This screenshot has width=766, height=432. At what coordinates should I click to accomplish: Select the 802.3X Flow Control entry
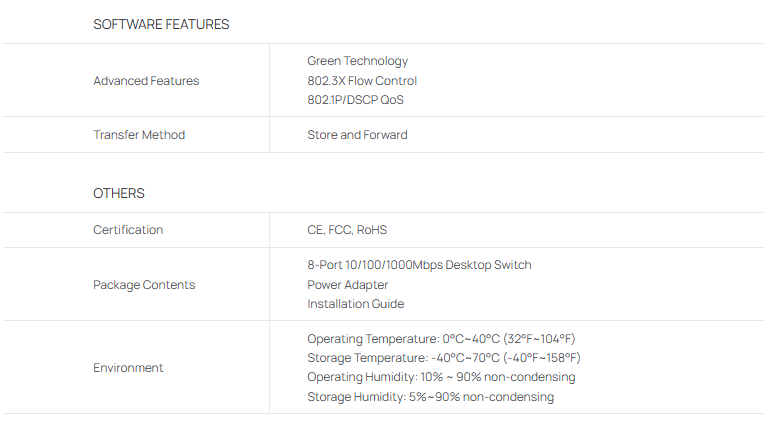362,81
